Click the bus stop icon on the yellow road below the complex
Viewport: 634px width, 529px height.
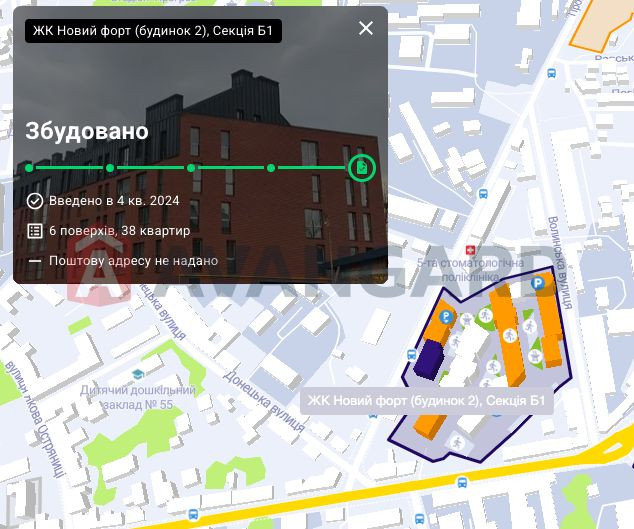[462, 482]
